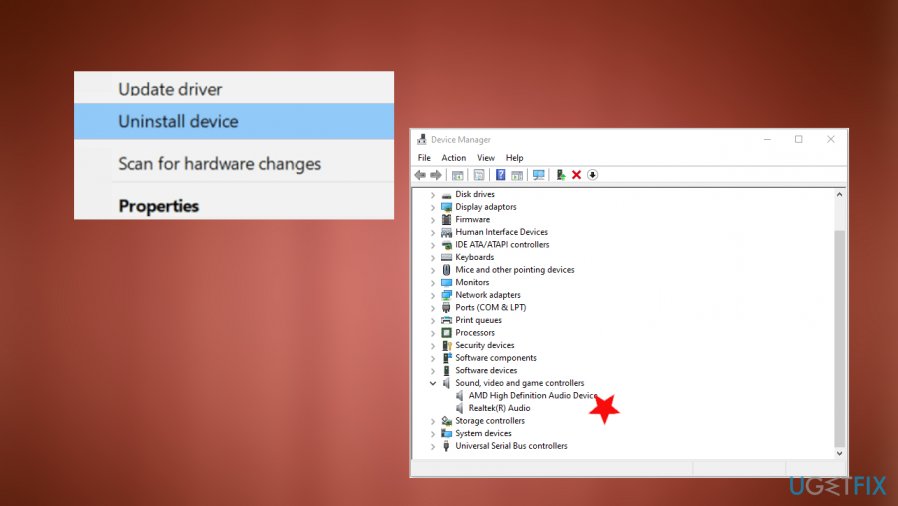Expand the Print queues node
This screenshot has height=506, width=898.
(x=433, y=321)
